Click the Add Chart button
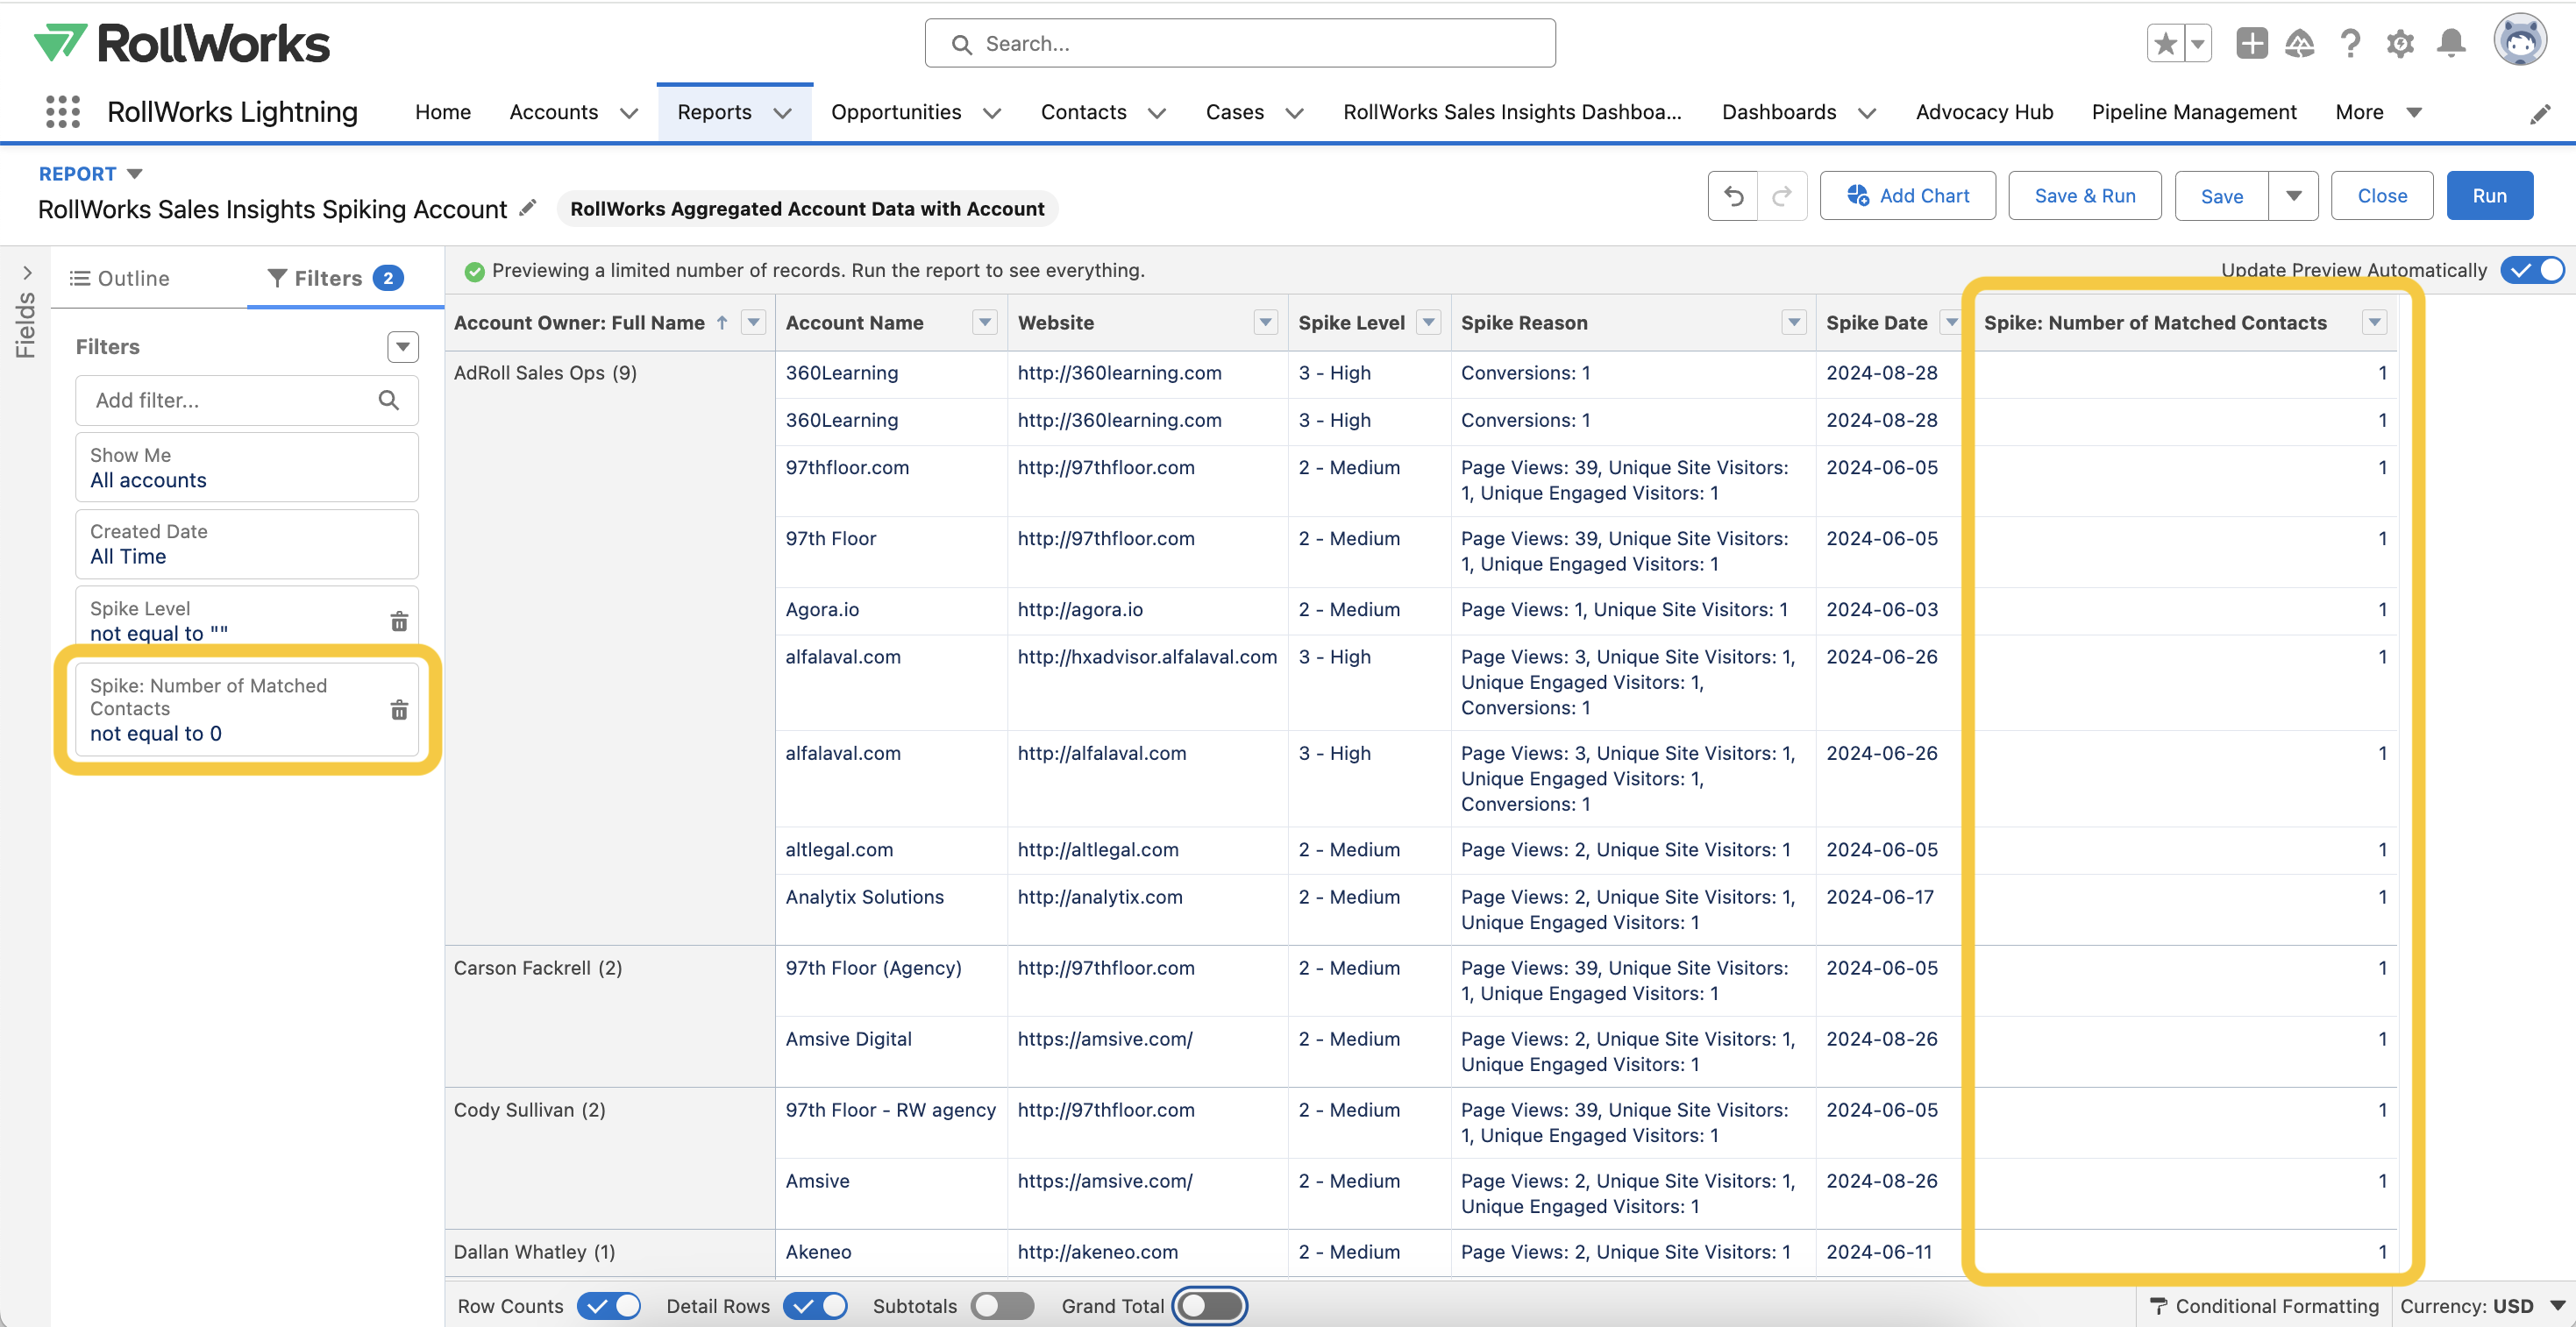The width and height of the screenshot is (2576, 1327). point(1907,196)
